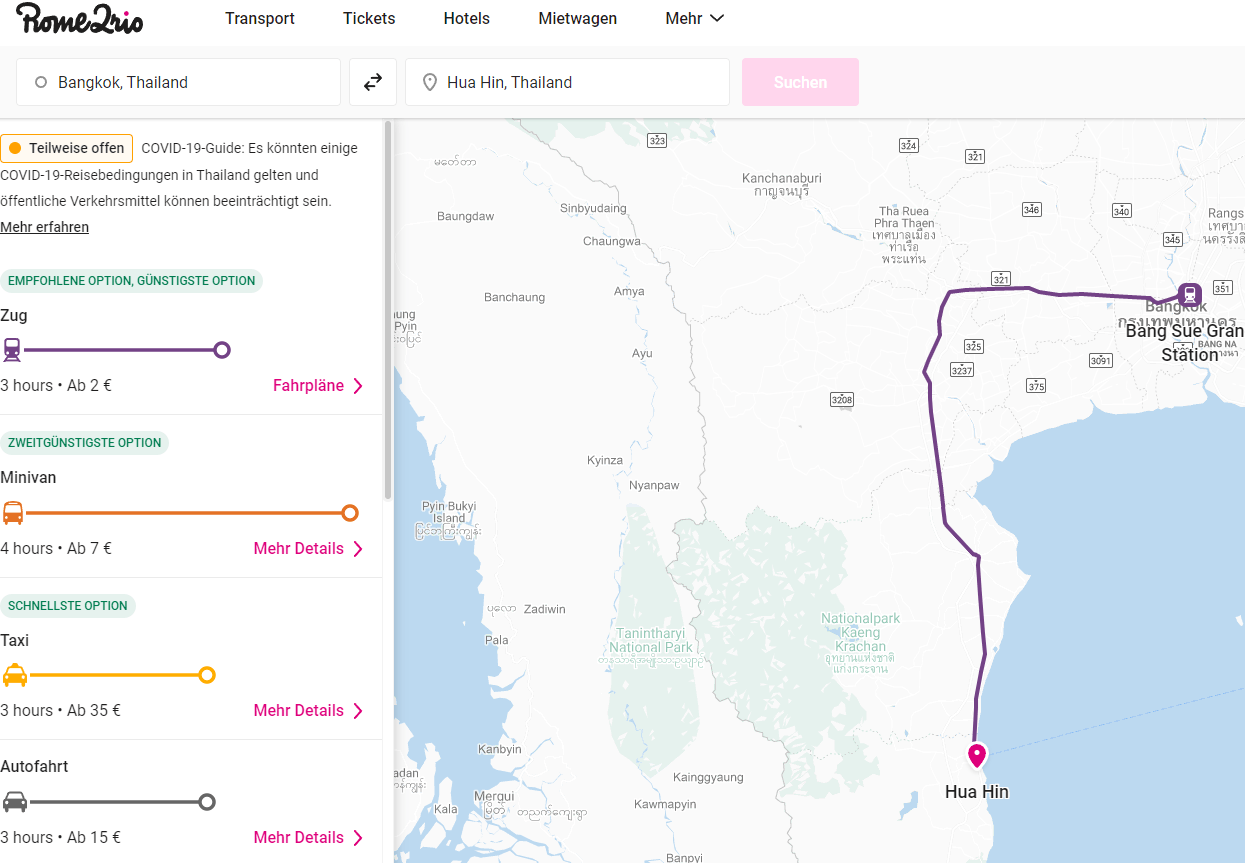1245x863 pixels.
Task: Click road shield 346 on the map
Action: [x=1032, y=209]
